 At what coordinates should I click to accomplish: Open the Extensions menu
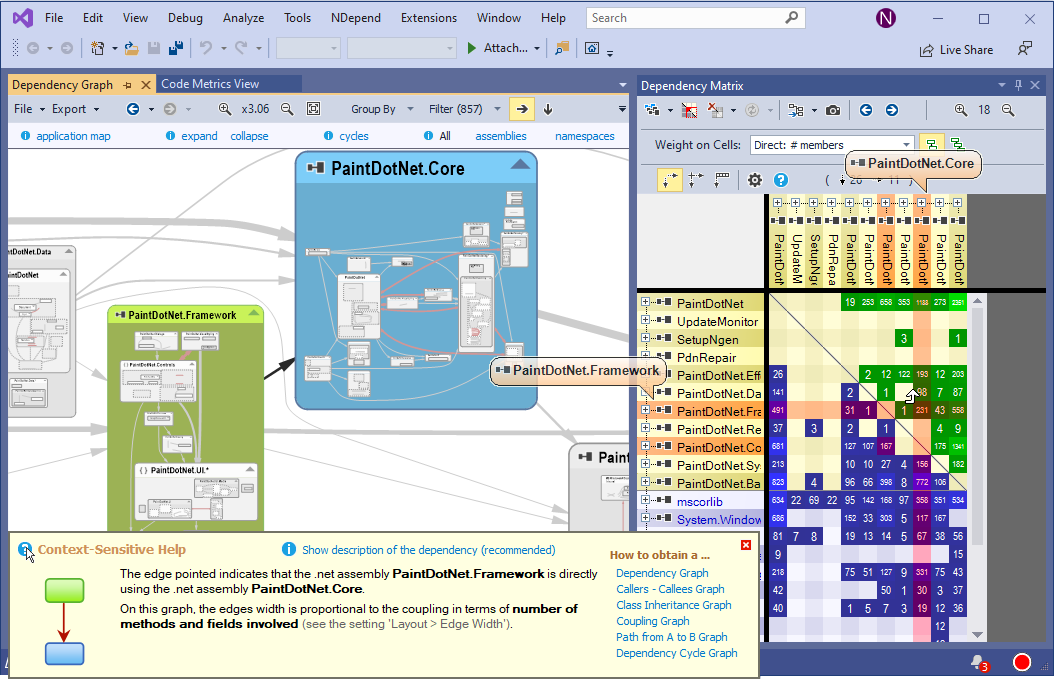click(429, 18)
